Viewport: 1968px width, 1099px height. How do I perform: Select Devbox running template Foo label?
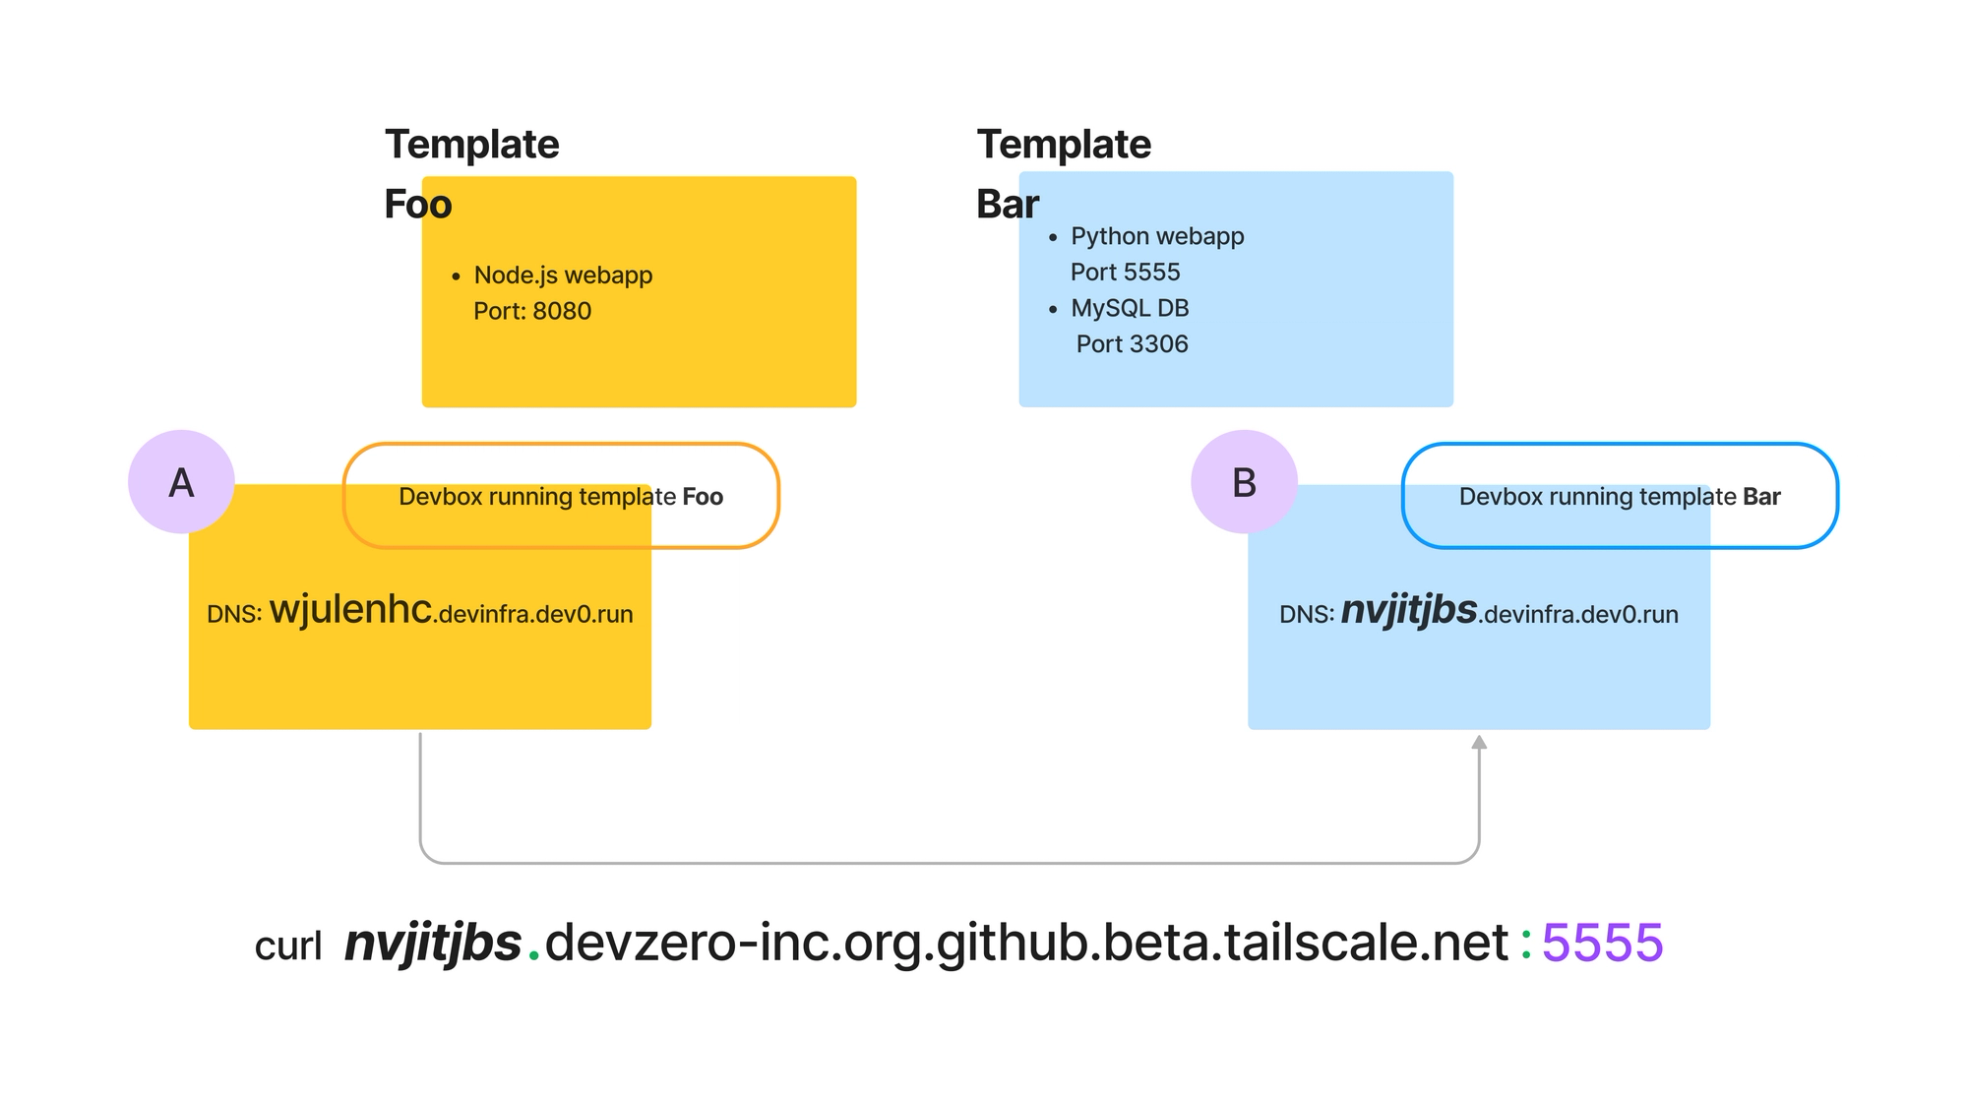(x=560, y=497)
